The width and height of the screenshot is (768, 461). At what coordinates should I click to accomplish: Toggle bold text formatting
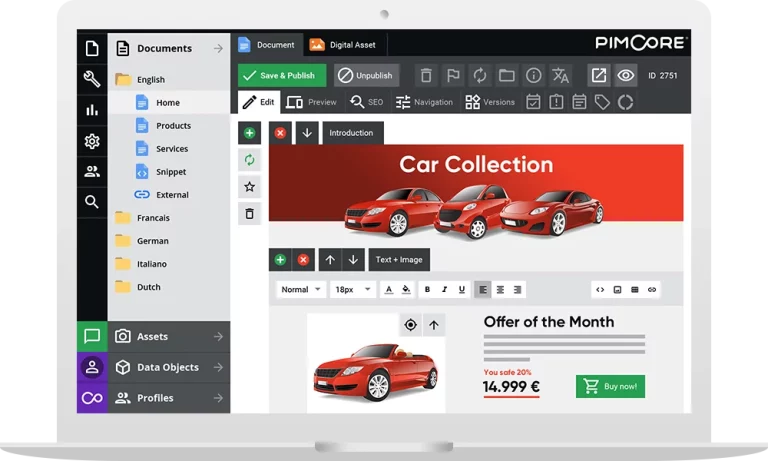click(427, 290)
